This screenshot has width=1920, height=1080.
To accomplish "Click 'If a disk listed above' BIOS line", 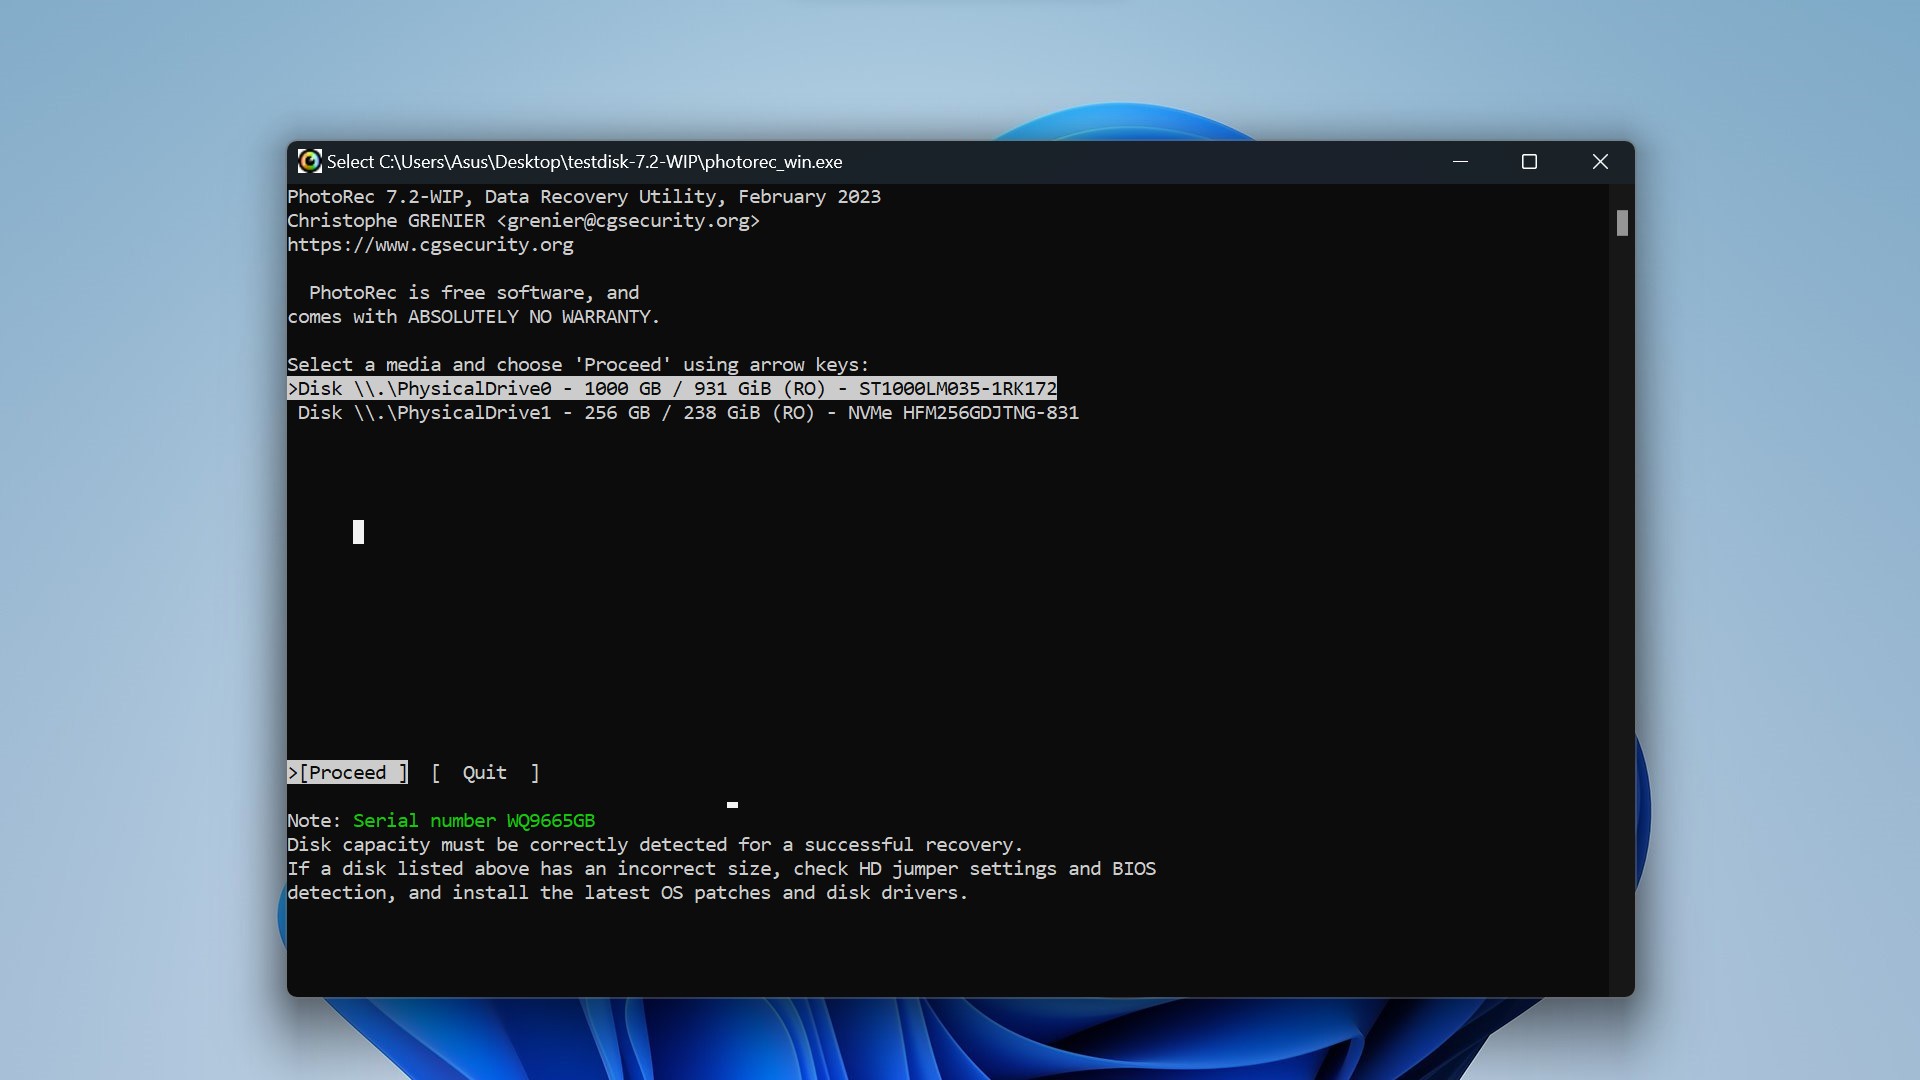I will tap(721, 869).
